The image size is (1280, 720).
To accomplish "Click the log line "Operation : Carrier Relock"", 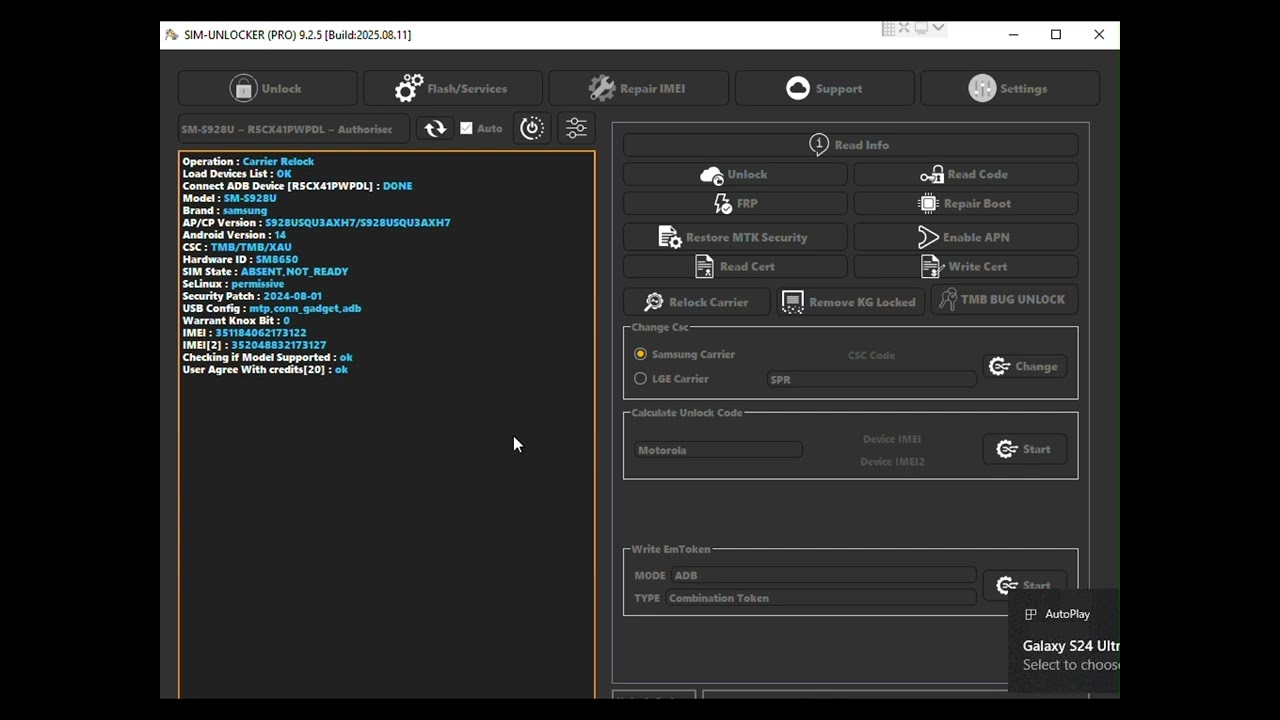I will [248, 161].
